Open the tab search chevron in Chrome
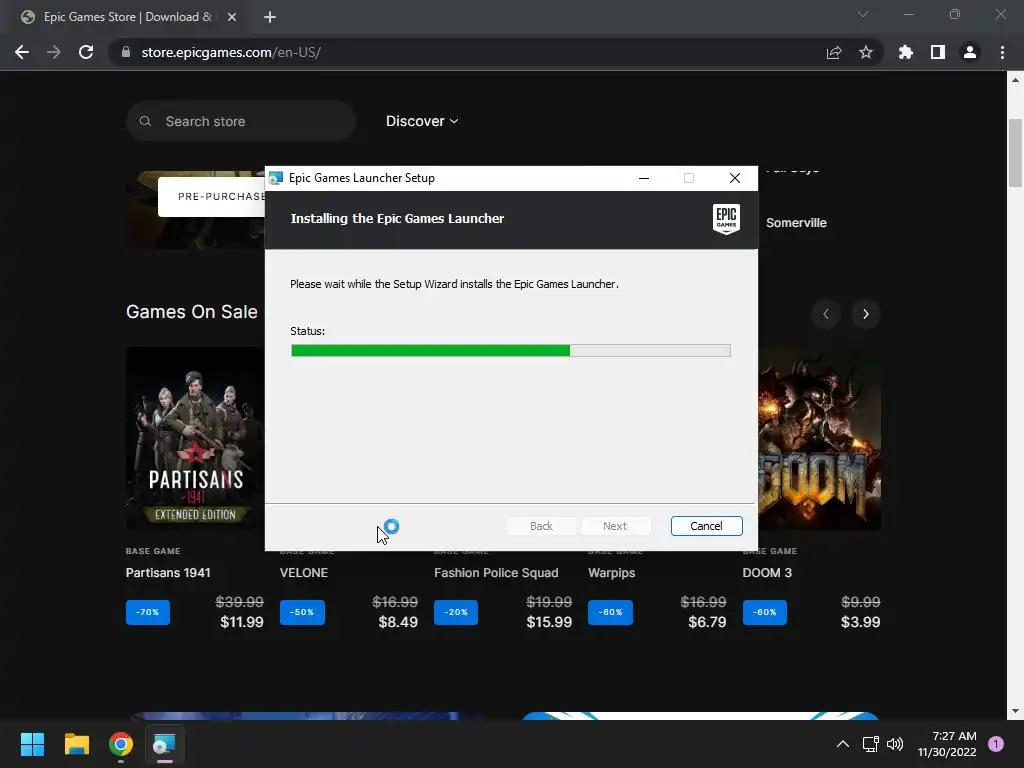The height and width of the screenshot is (768, 1024). tap(863, 14)
